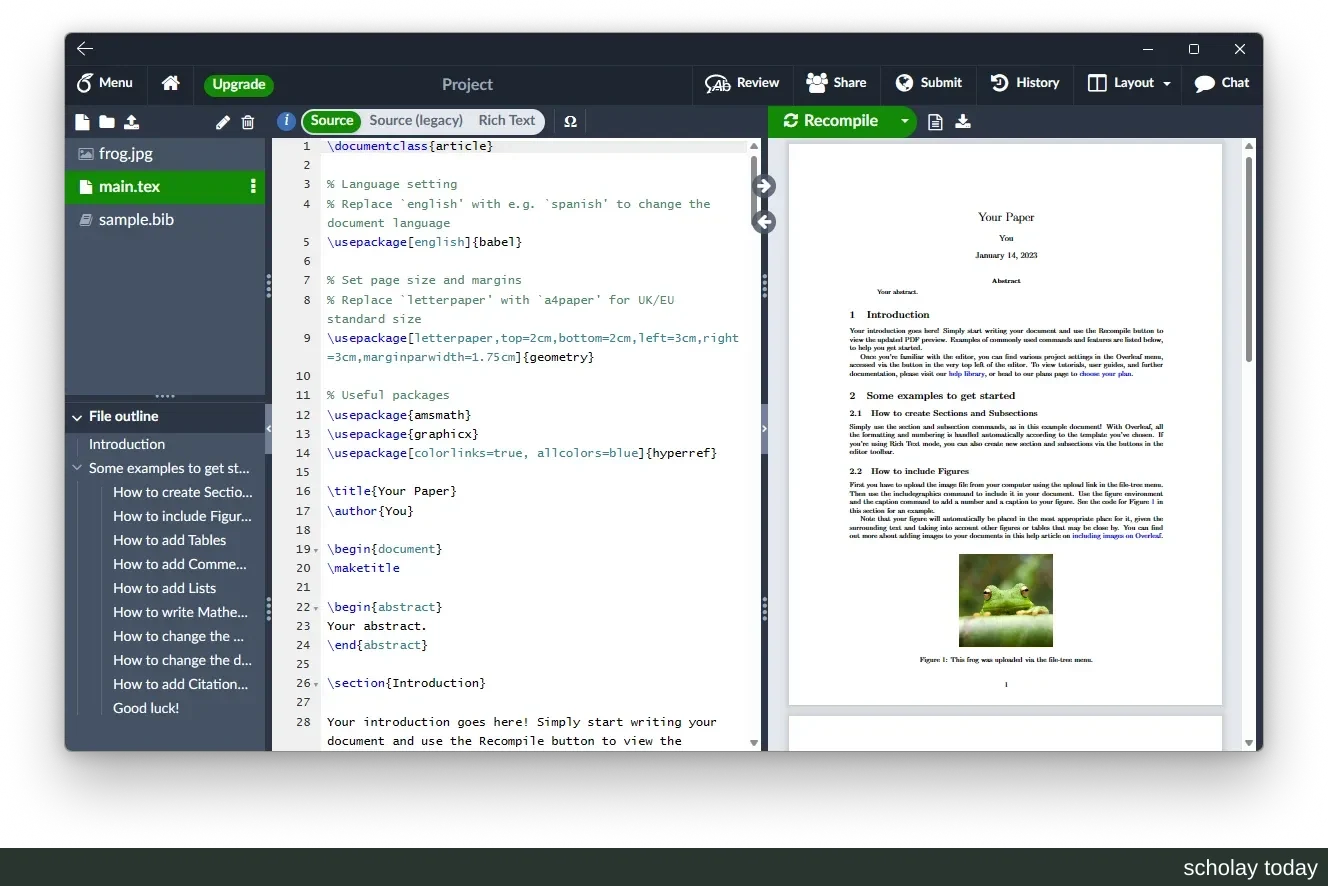Open Review track changes panel
Image resolution: width=1328 pixels, height=886 pixels.
[x=742, y=83]
